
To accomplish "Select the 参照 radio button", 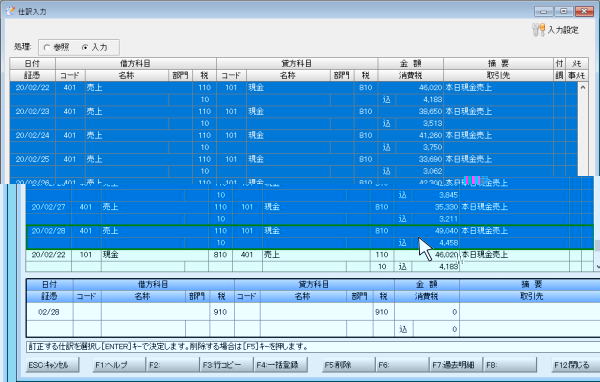I will pyautogui.click(x=47, y=47).
